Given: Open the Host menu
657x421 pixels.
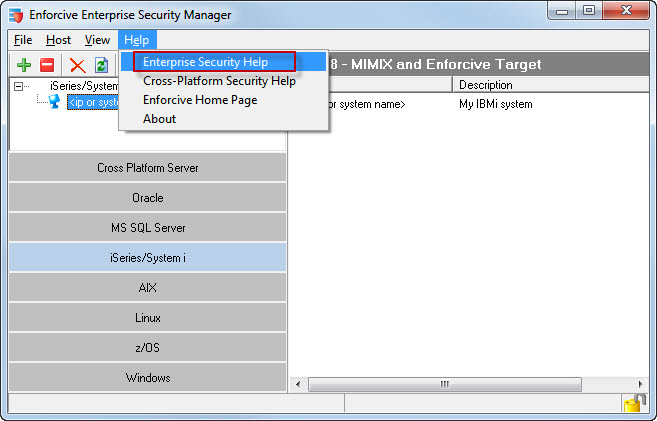Looking at the screenshot, I should click(x=58, y=40).
